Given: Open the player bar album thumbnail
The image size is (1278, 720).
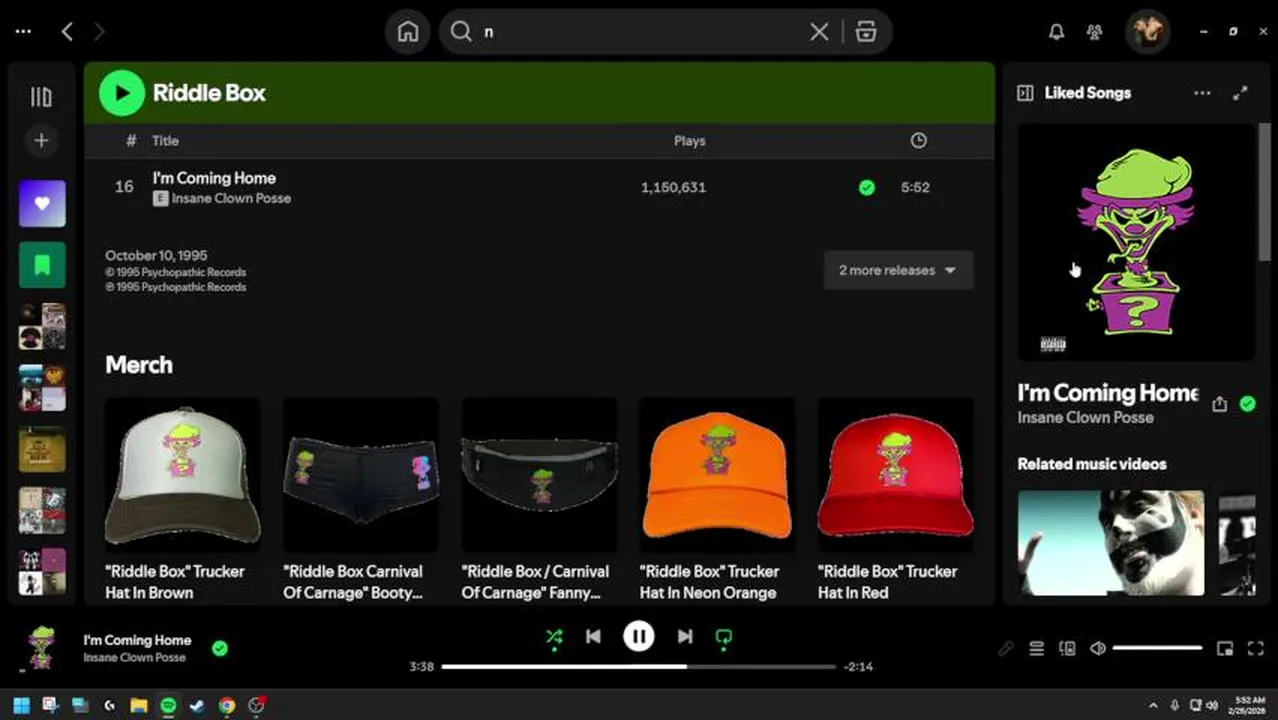Looking at the screenshot, I should 42,648.
